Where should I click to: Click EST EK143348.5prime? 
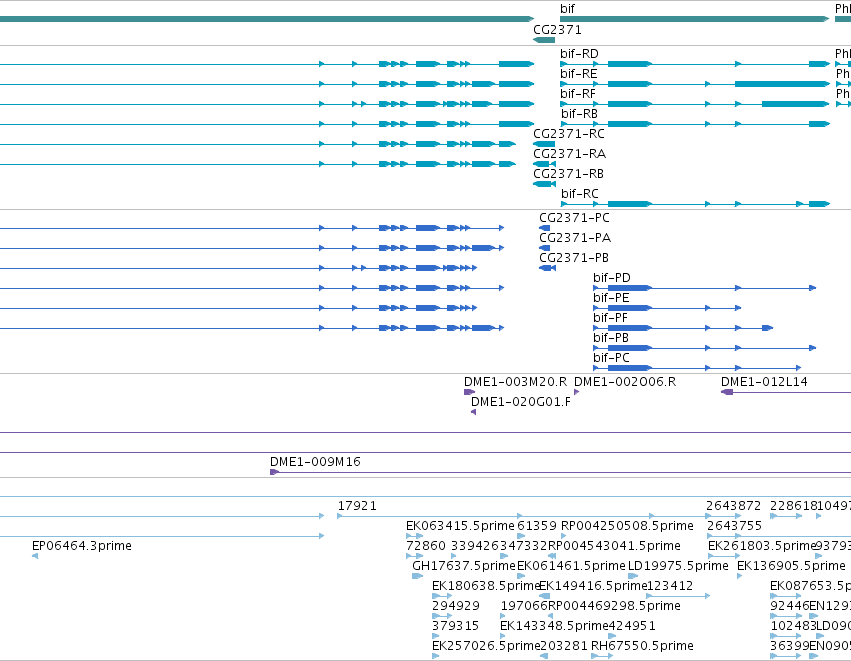(x=554, y=626)
